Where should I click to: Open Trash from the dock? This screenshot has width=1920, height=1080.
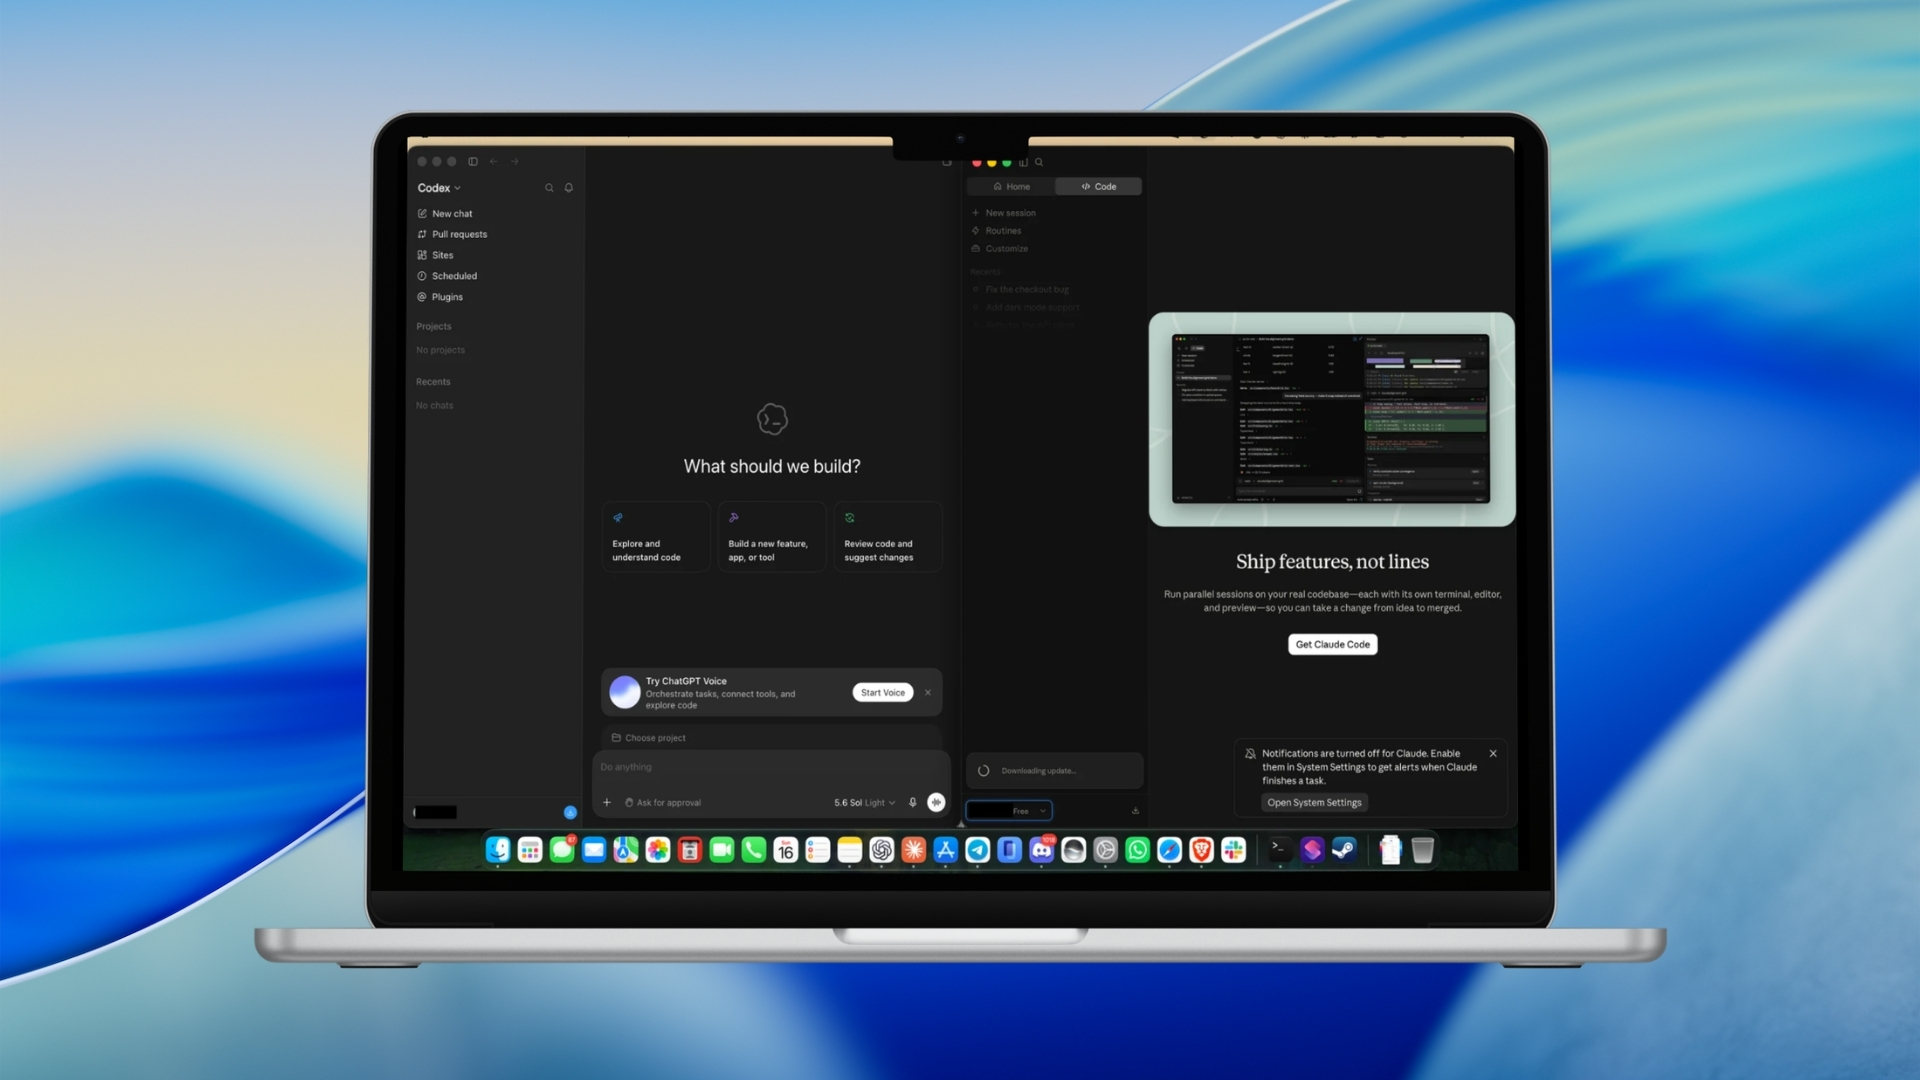[1422, 850]
